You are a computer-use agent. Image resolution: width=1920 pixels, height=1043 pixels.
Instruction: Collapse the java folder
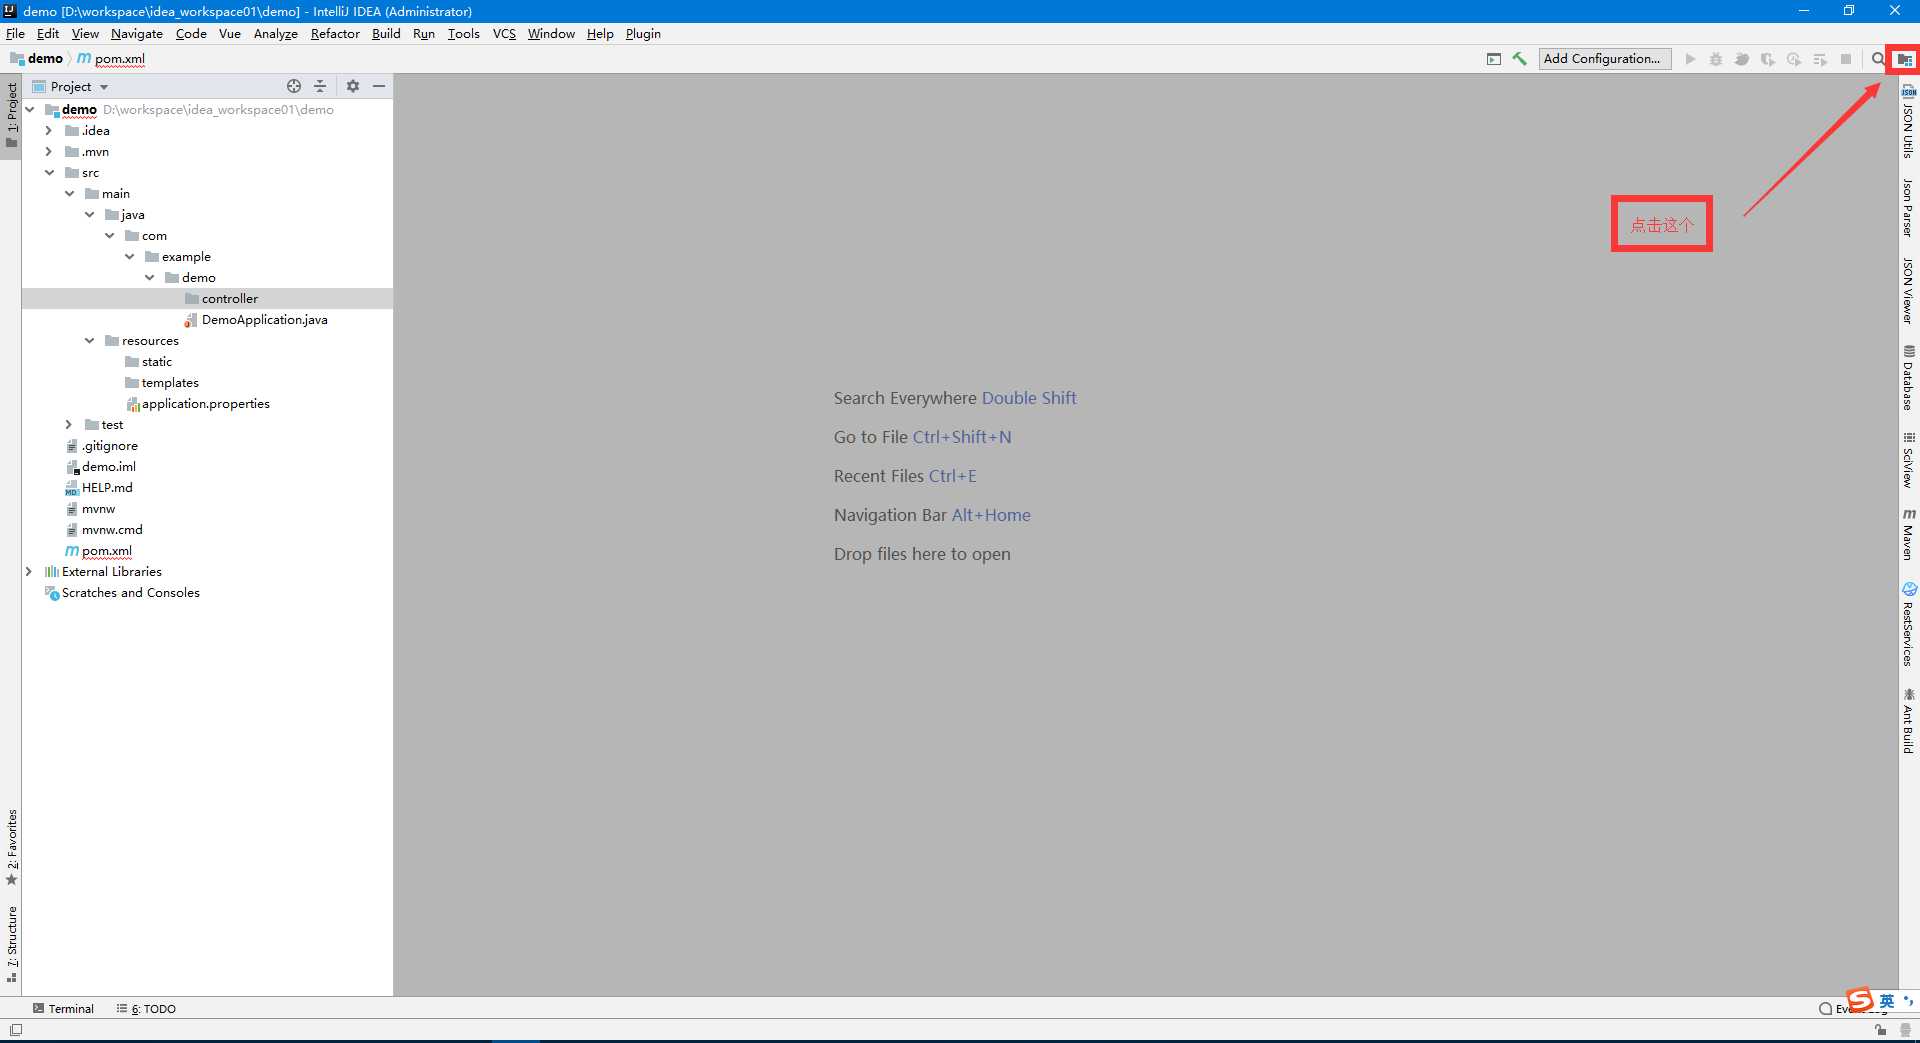point(89,215)
